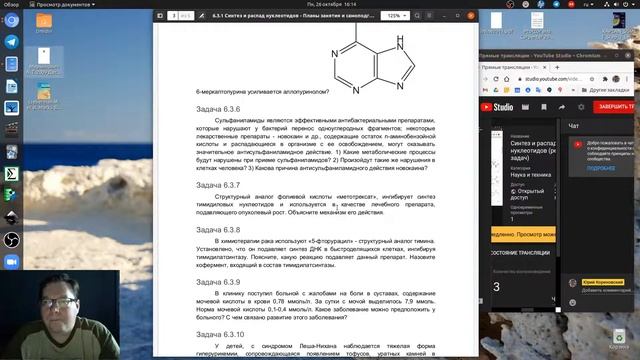Click the YouTube Studio logo
The width and height of the screenshot is (640, 360).
(x=497, y=107)
